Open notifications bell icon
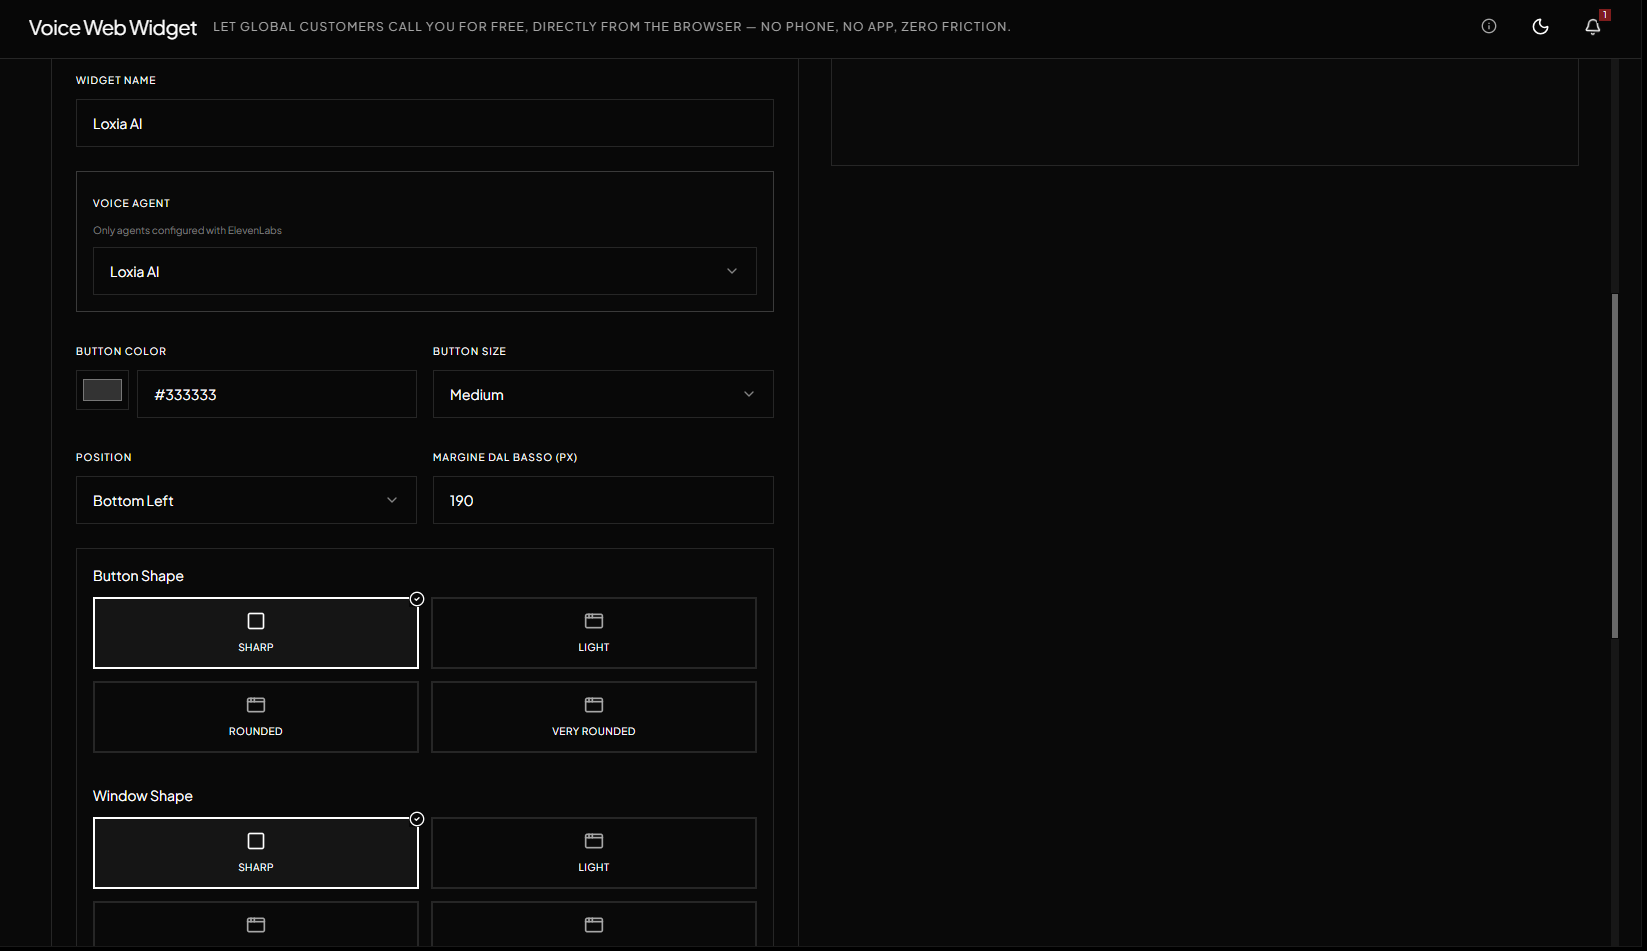Image resolution: width=1647 pixels, height=951 pixels. point(1593,27)
